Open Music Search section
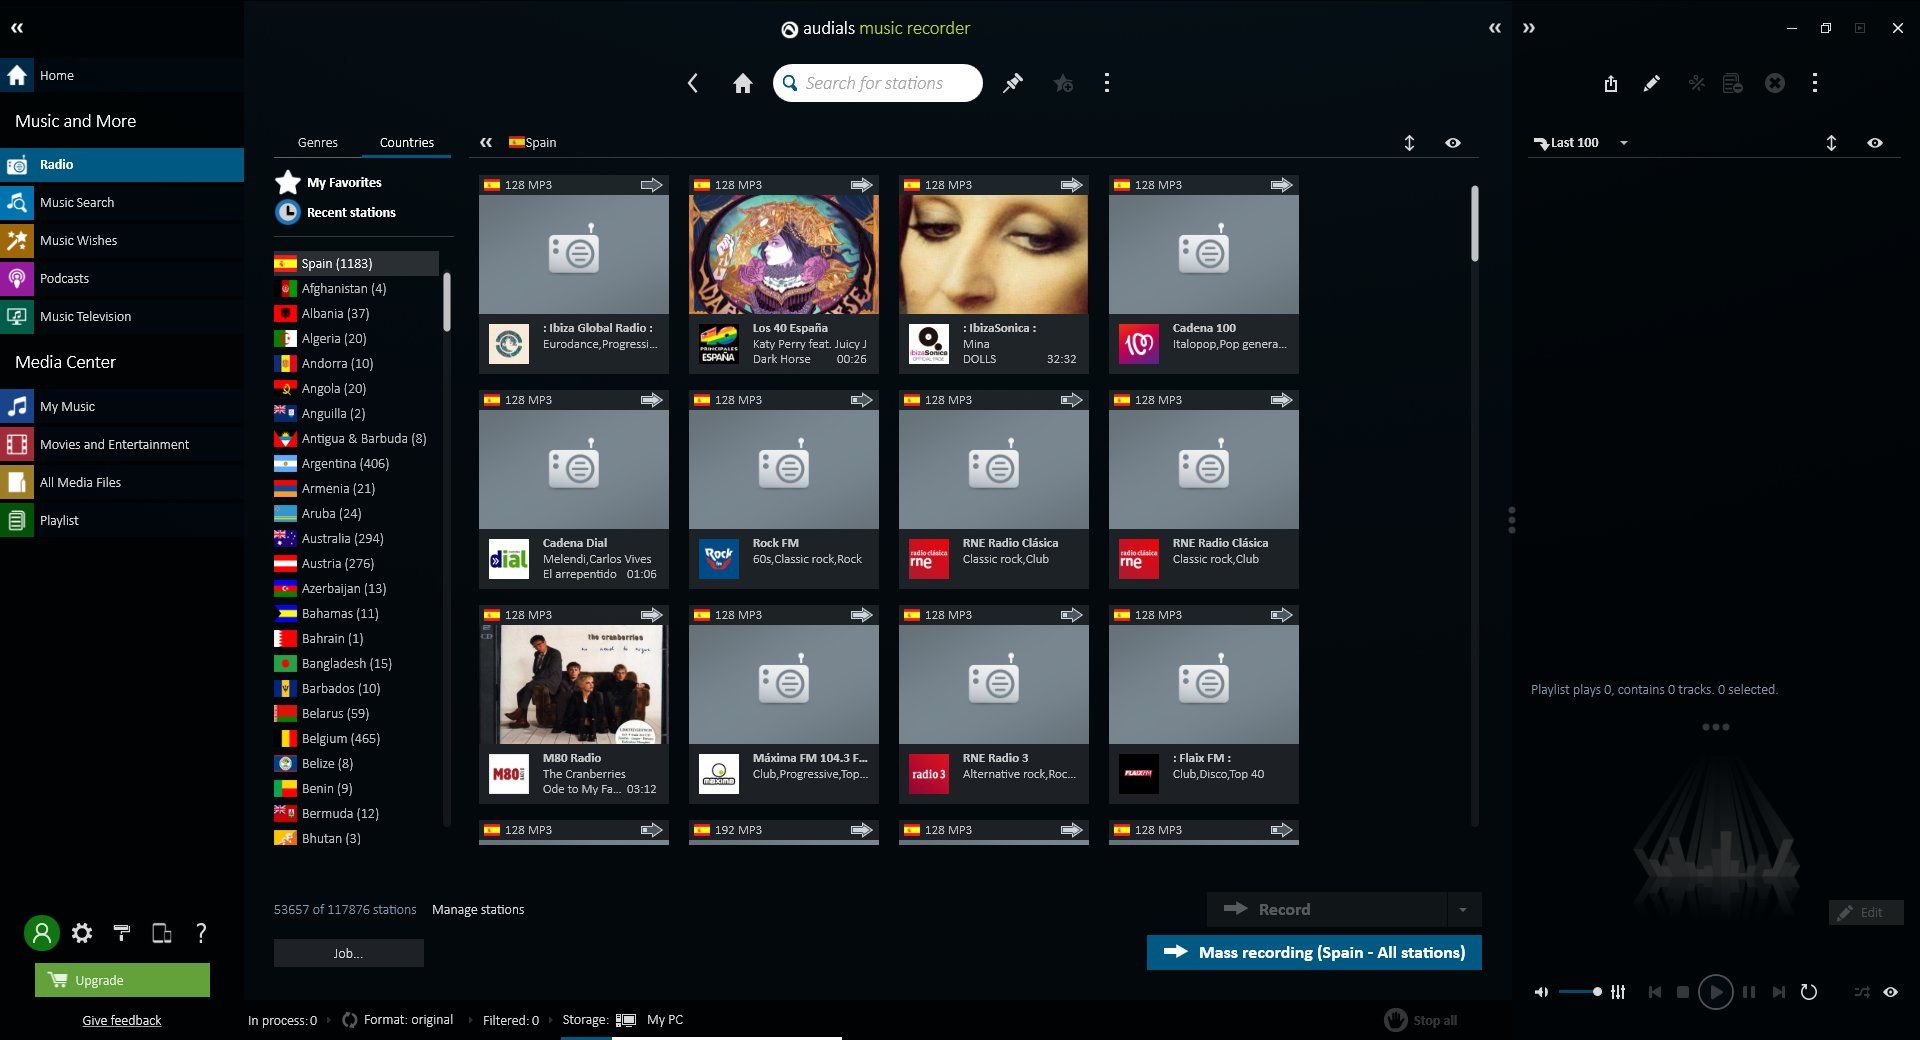1920x1040 pixels. pyautogui.click(x=121, y=202)
